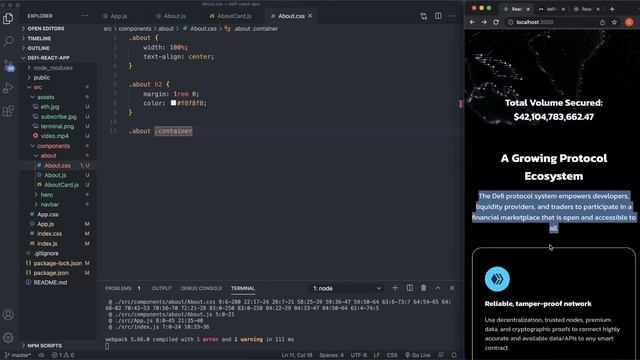Expand the navbar folder

49,204
